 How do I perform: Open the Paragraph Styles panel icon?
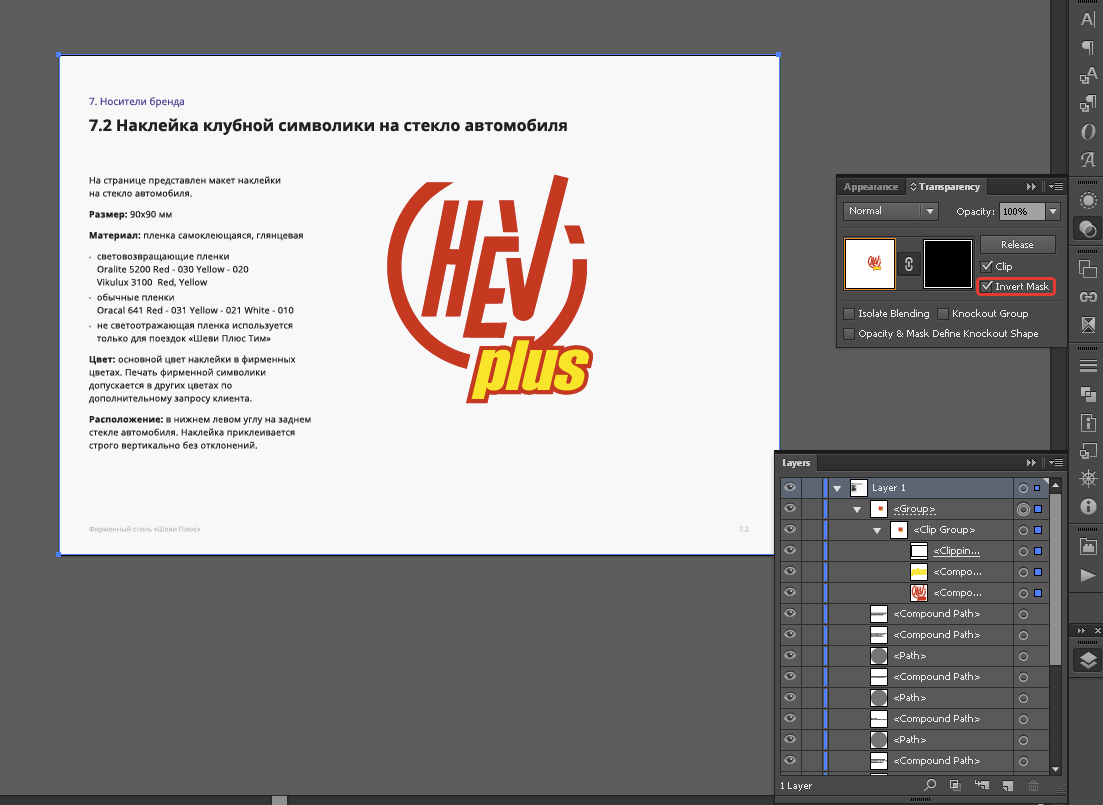coord(1088,104)
